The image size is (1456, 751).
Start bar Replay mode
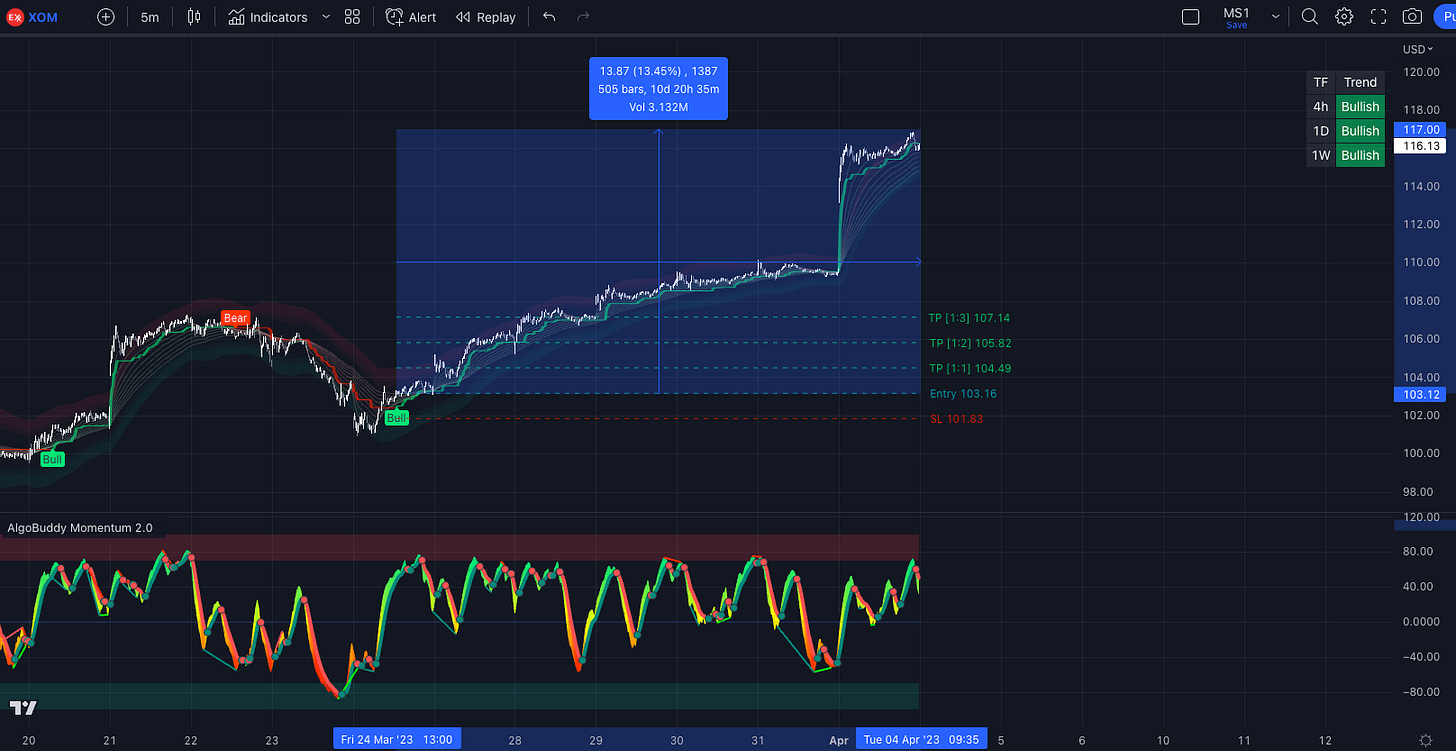[486, 17]
